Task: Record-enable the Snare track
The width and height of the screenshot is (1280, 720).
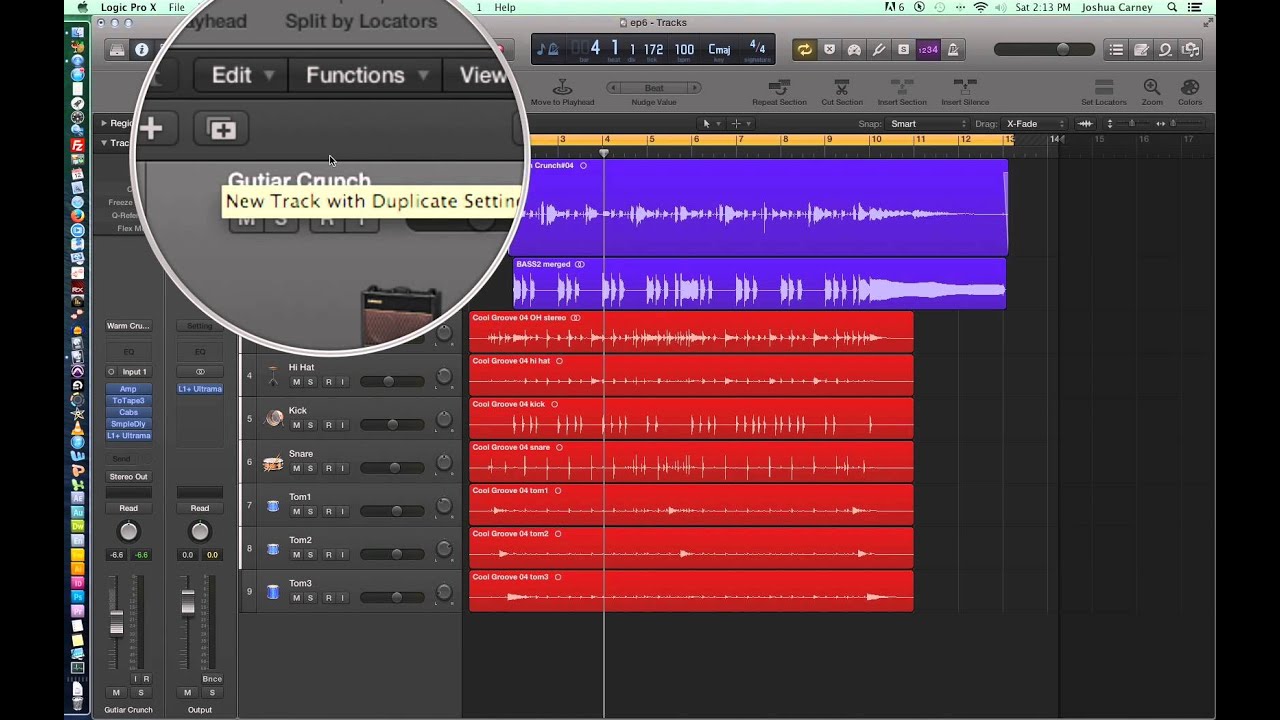Action: pyautogui.click(x=327, y=468)
